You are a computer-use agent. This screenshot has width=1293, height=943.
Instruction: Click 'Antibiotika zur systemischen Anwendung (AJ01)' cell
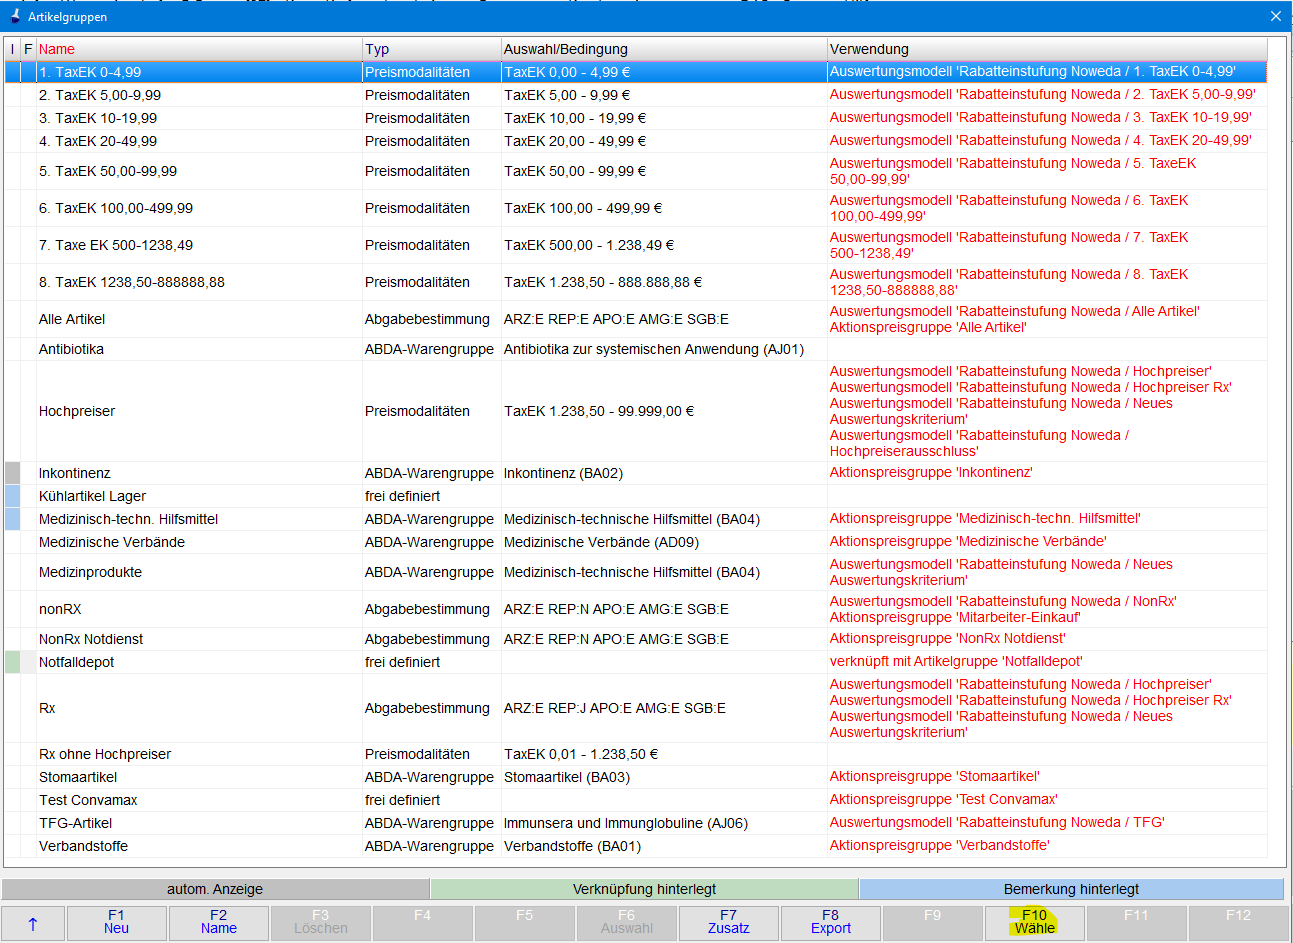pos(664,349)
